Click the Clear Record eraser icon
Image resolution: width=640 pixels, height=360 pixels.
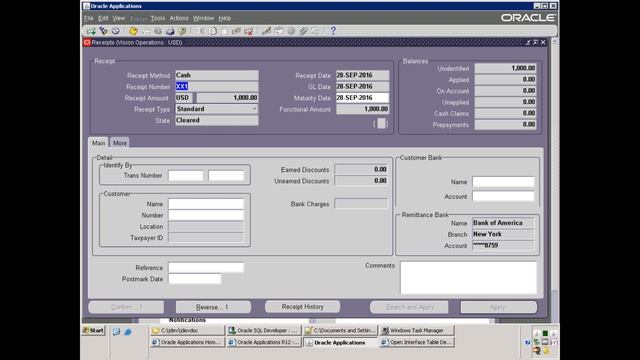coord(236,31)
